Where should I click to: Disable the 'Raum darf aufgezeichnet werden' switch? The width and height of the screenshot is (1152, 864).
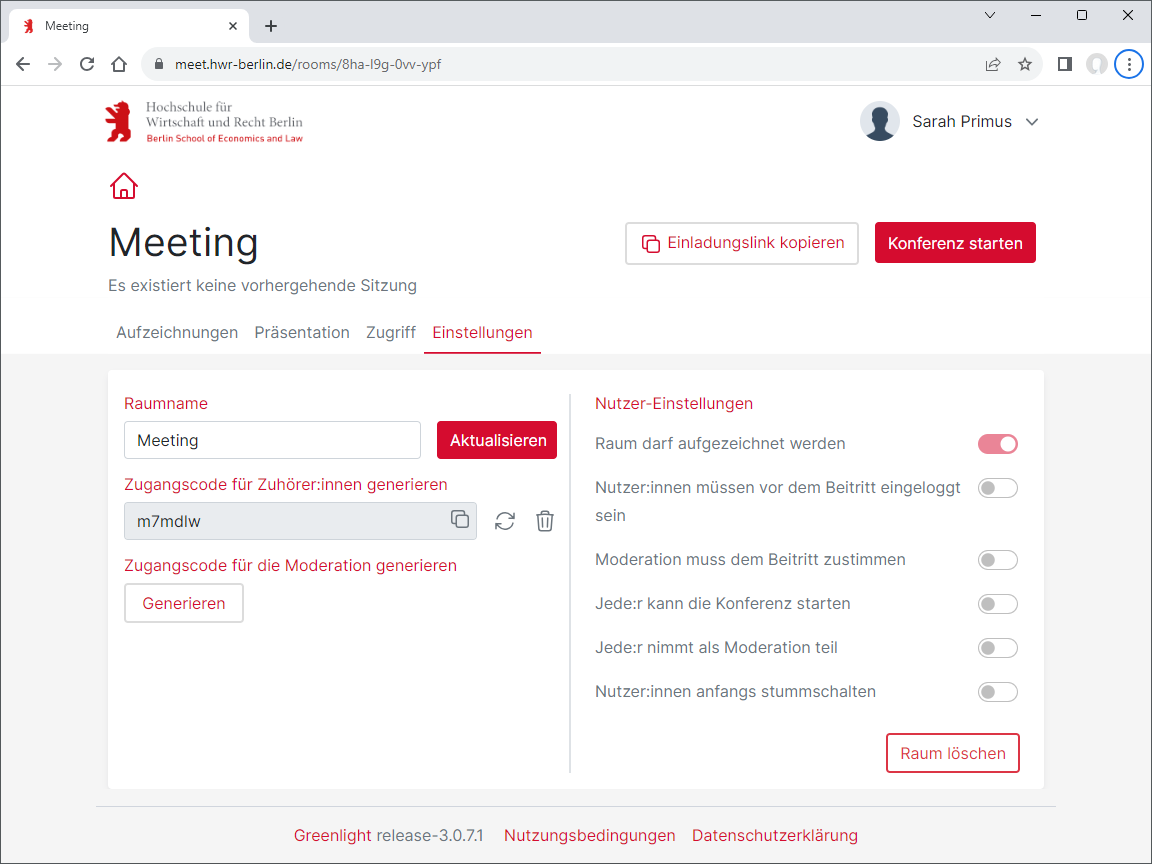pos(997,444)
